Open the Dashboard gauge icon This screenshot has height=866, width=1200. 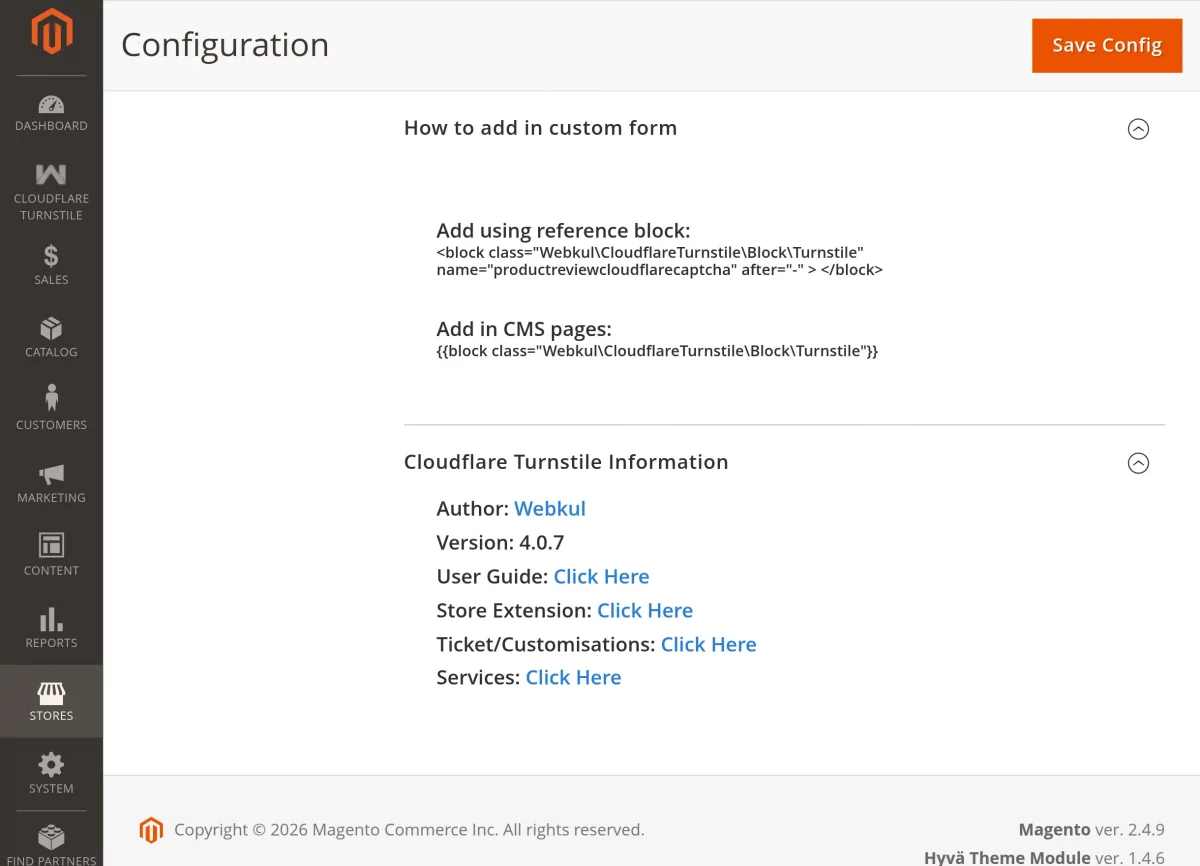pos(51,104)
